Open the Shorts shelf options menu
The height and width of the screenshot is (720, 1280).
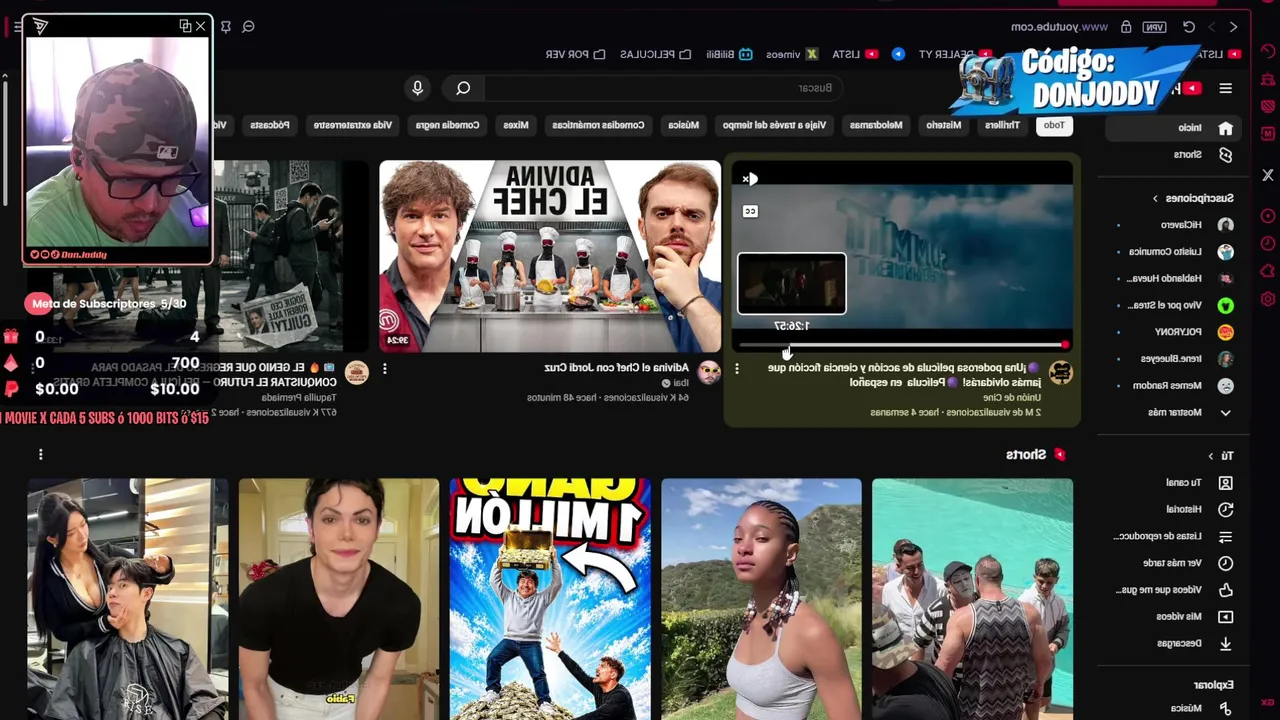pos(41,454)
